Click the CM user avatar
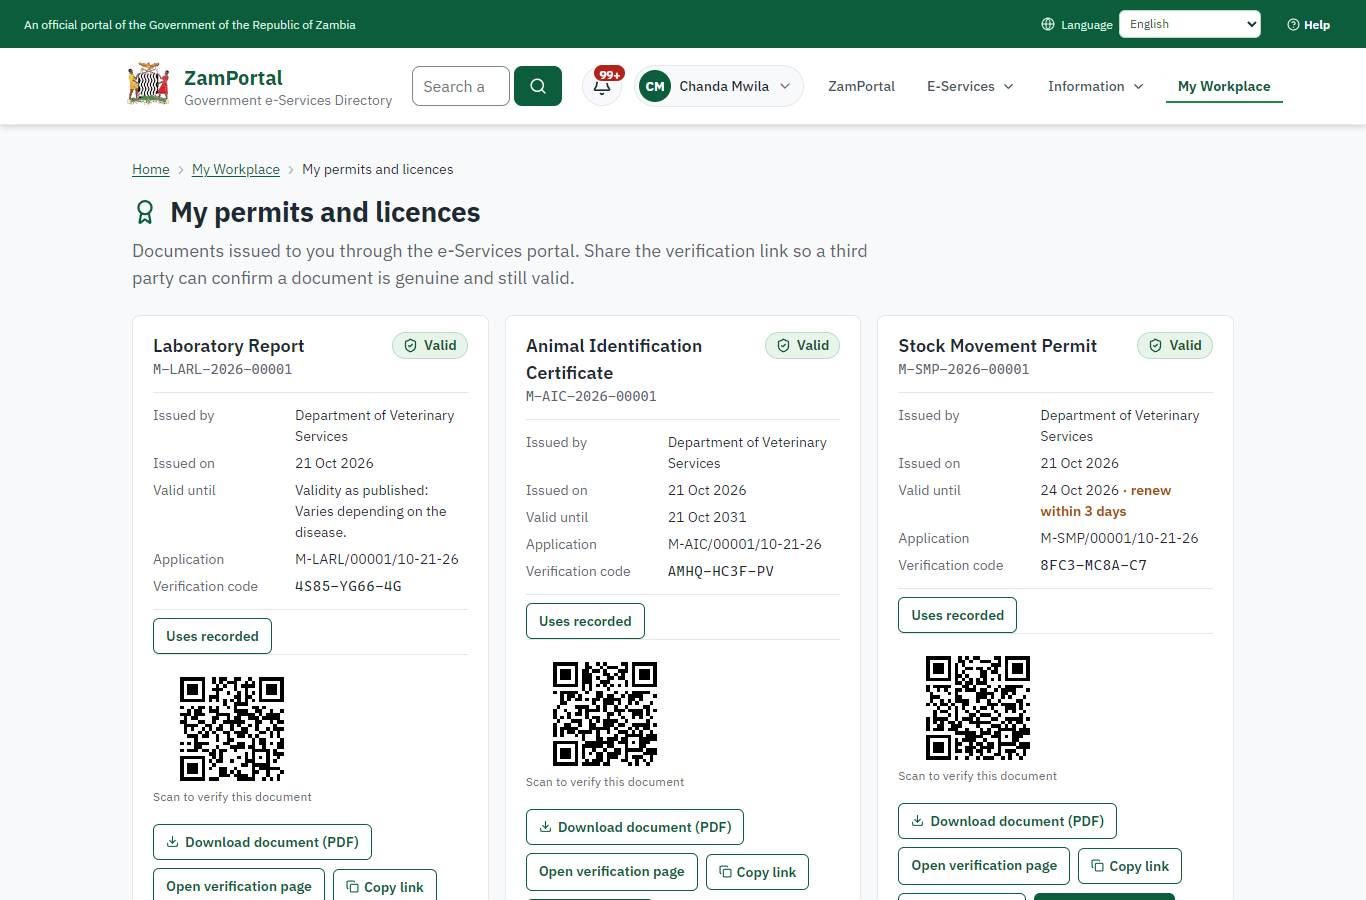Viewport: 1366px width, 900px height. [655, 86]
